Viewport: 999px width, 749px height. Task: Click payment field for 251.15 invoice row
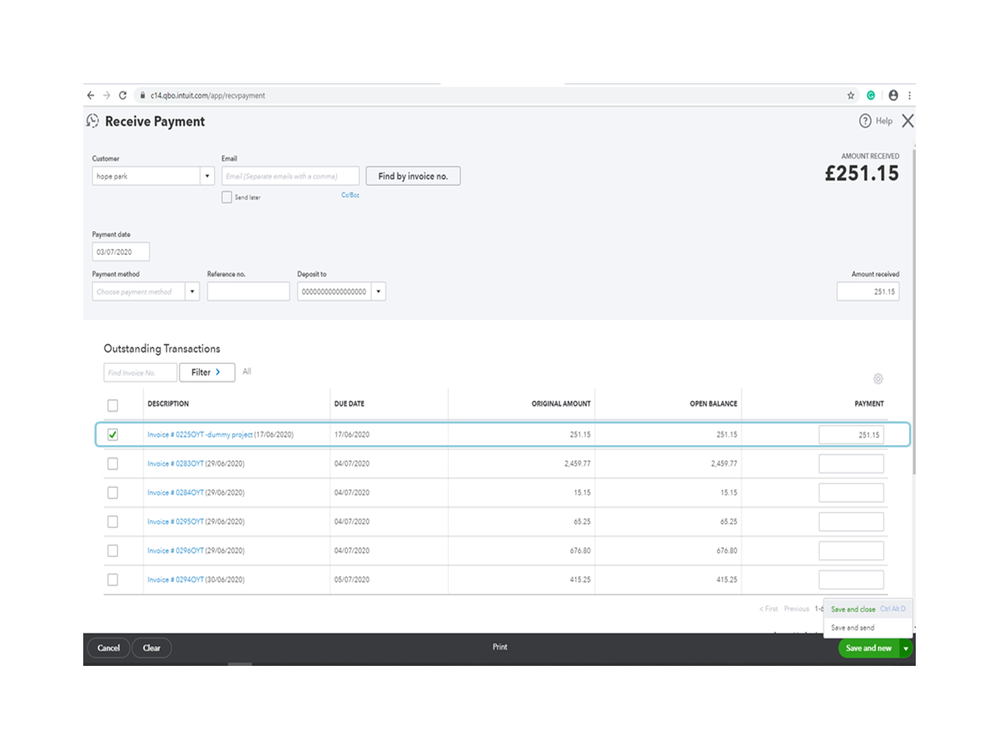[x=851, y=434]
